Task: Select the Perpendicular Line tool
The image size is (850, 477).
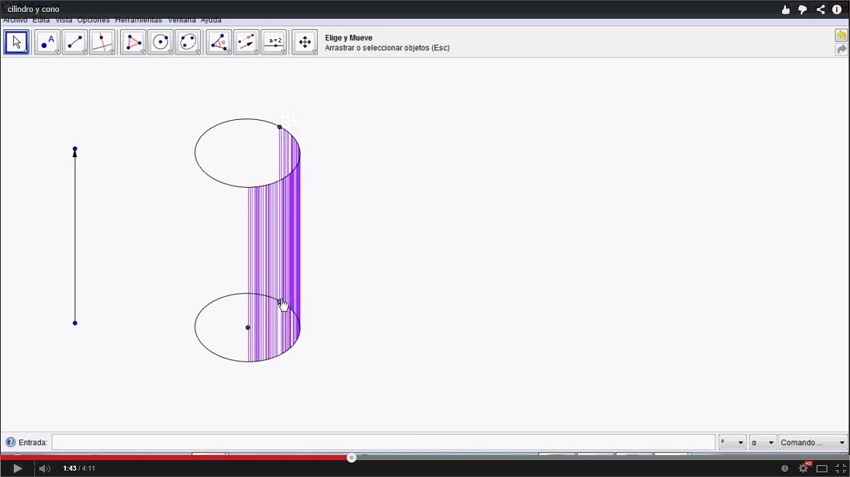Action: (102, 42)
